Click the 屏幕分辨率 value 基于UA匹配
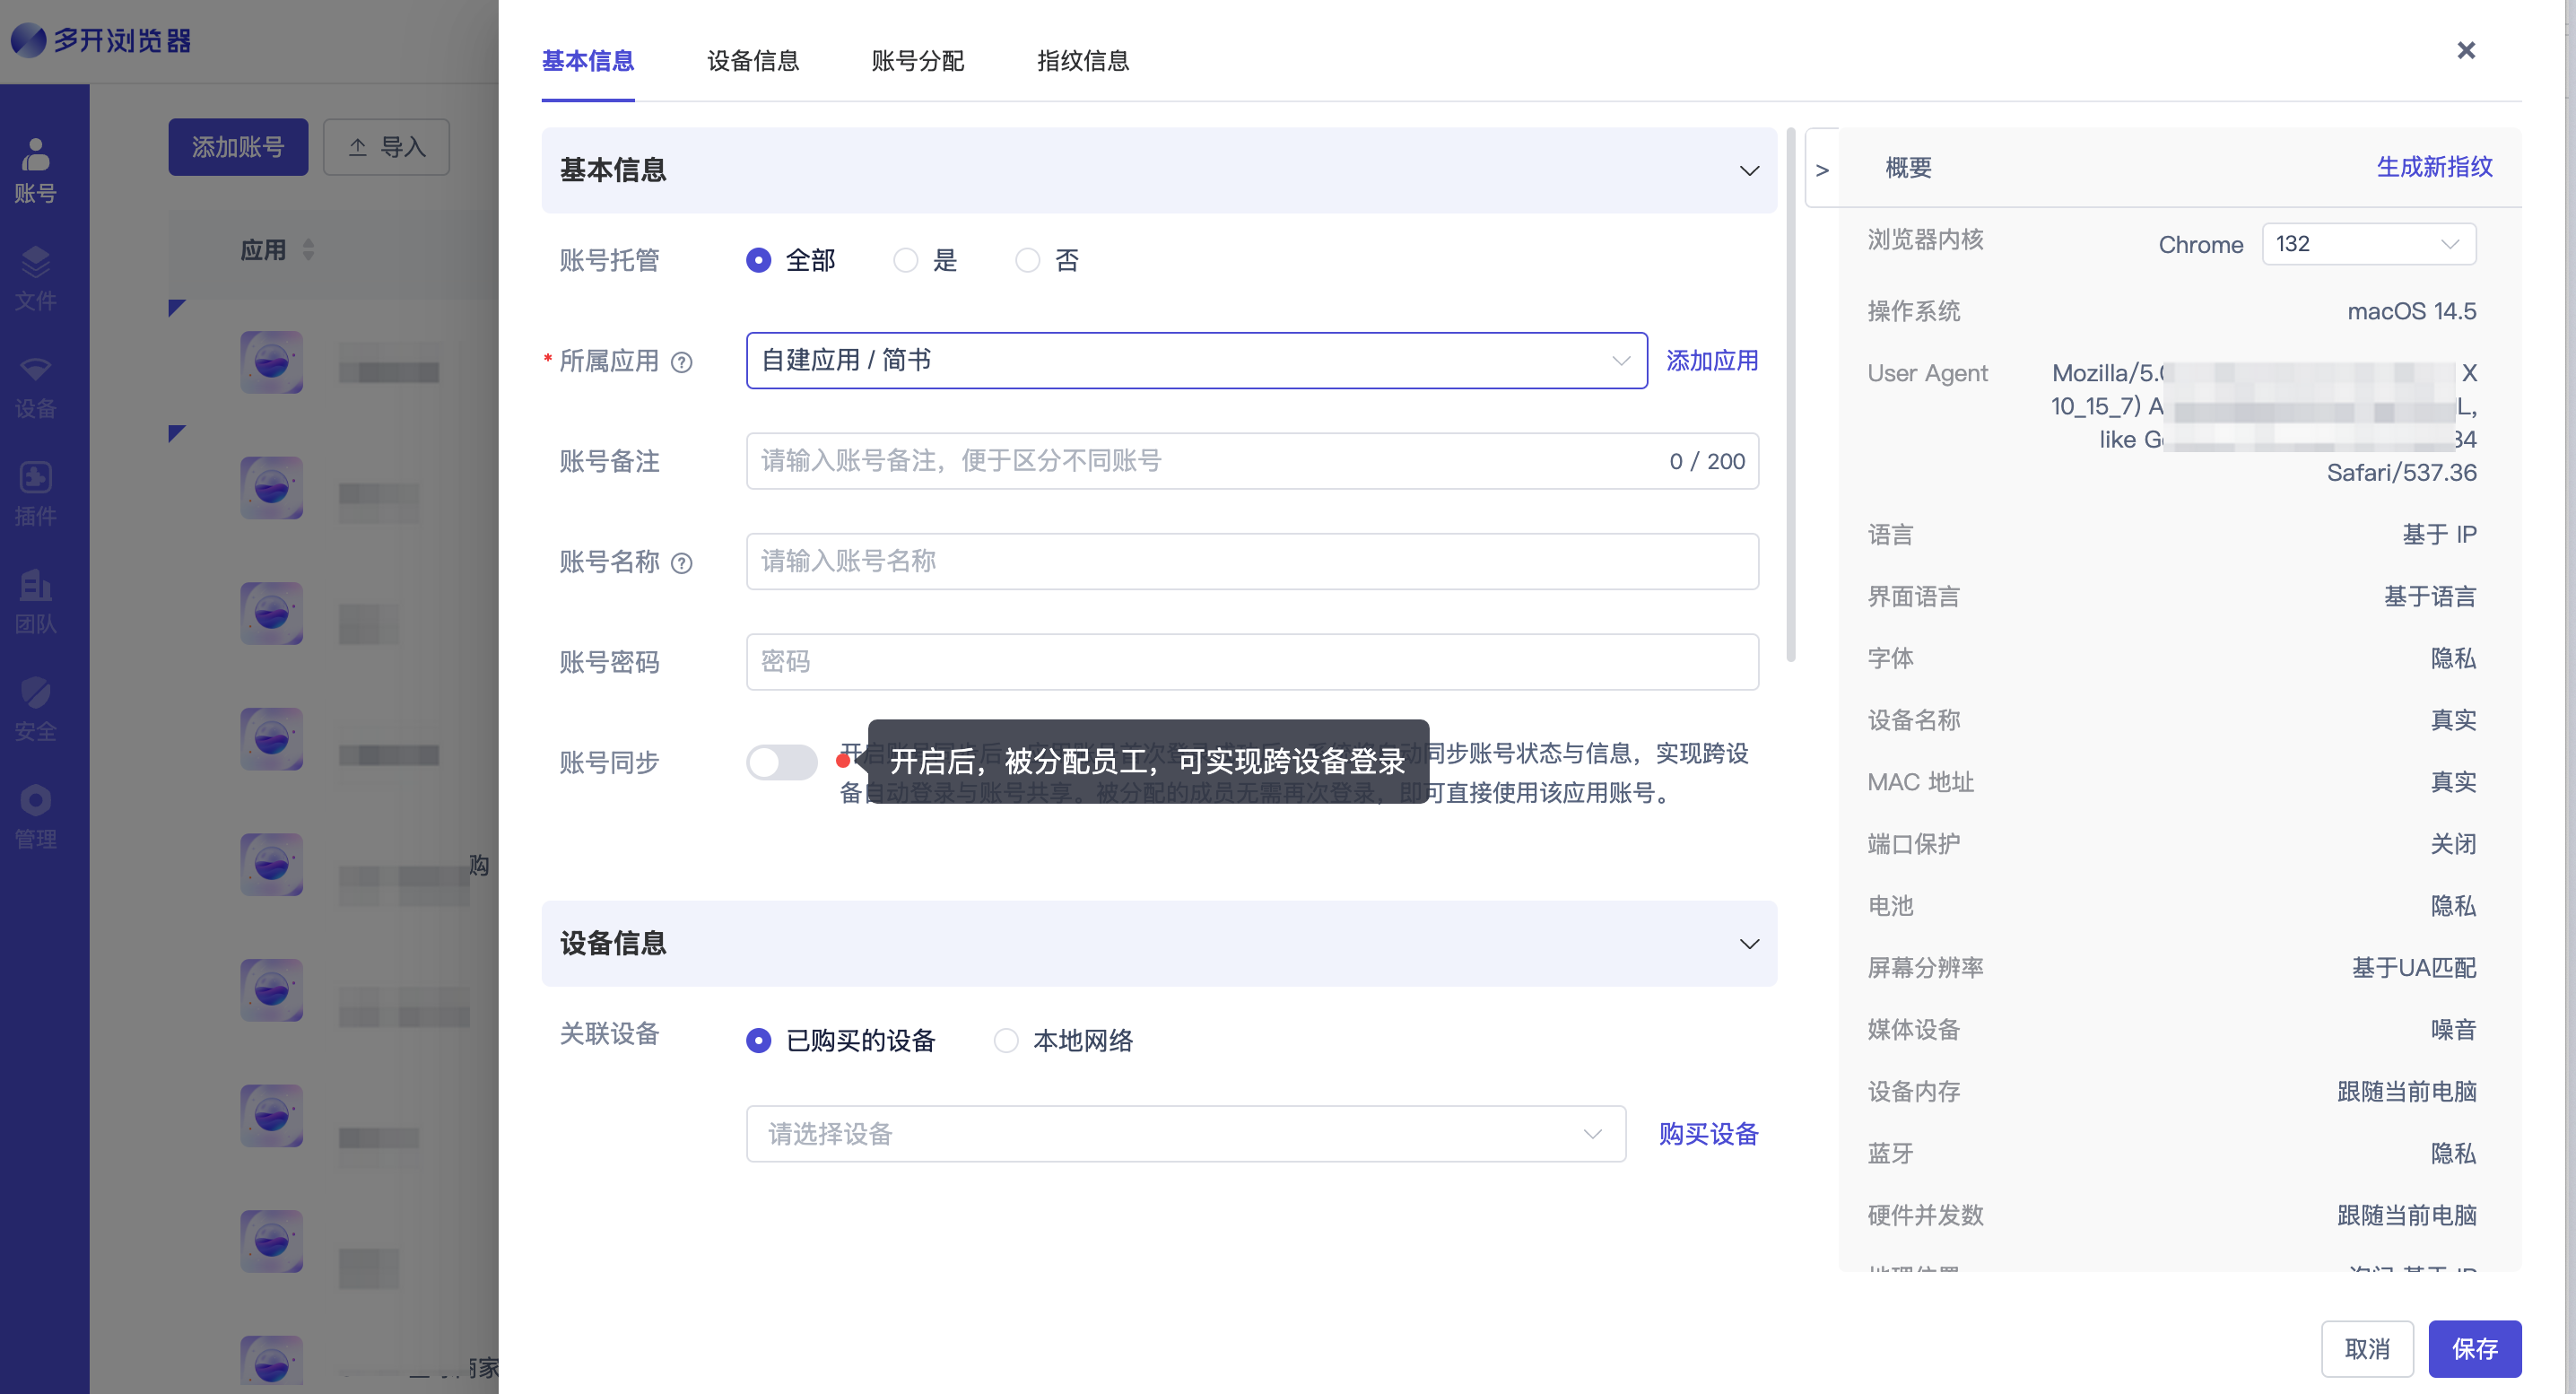This screenshot has height=1394, width=2576. point(2413,968)
